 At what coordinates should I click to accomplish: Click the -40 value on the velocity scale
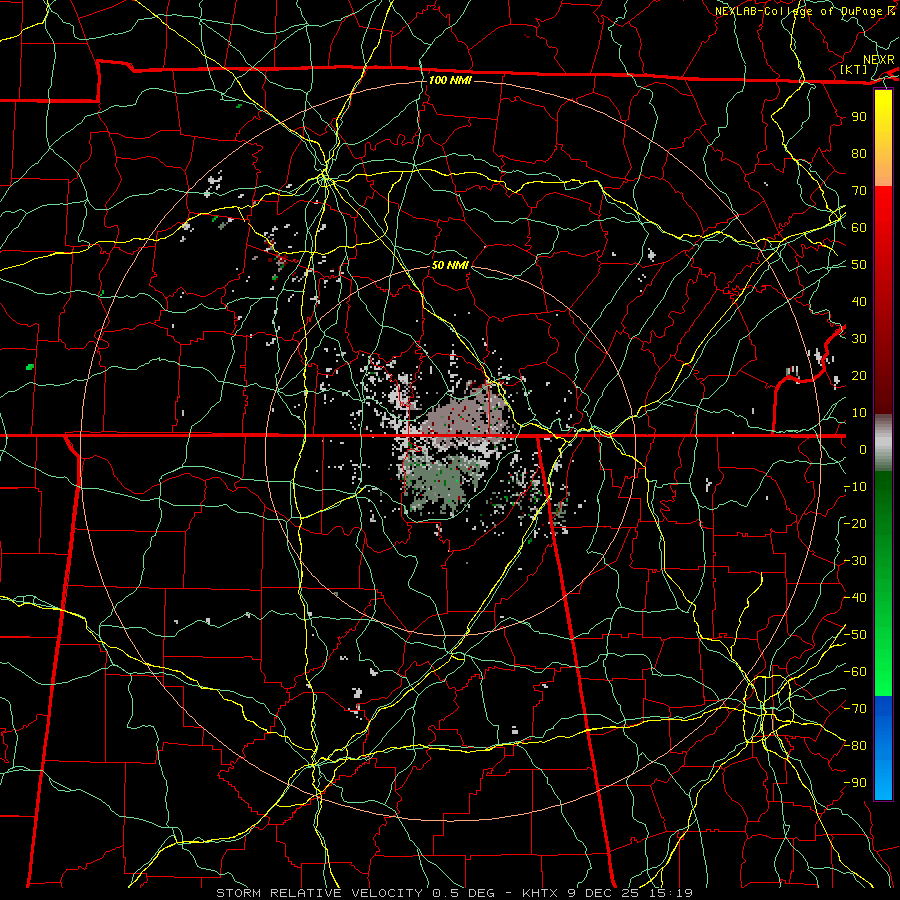855,598
